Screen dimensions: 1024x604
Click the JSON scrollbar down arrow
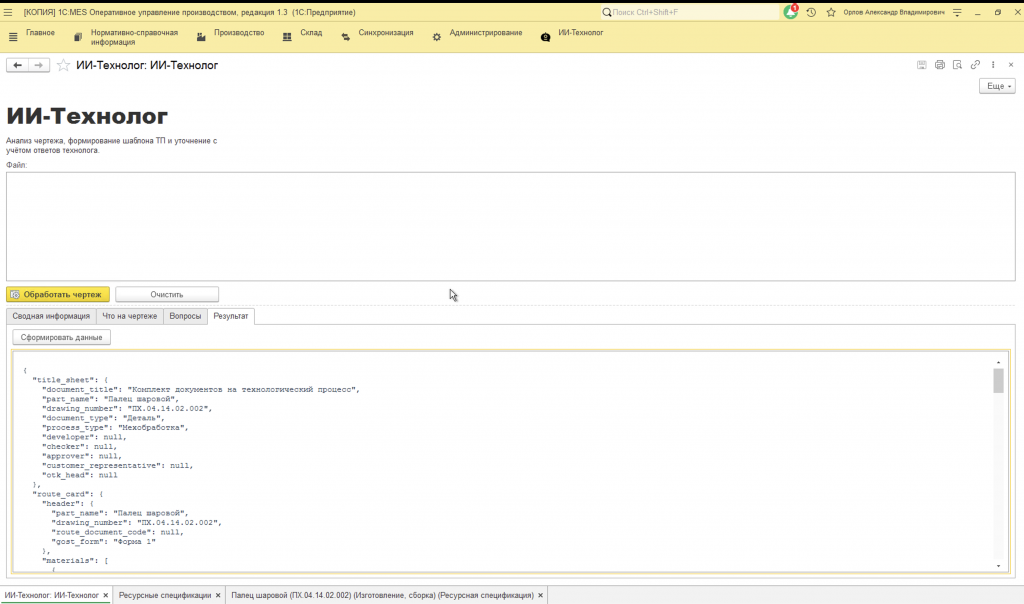pos(998,566)
